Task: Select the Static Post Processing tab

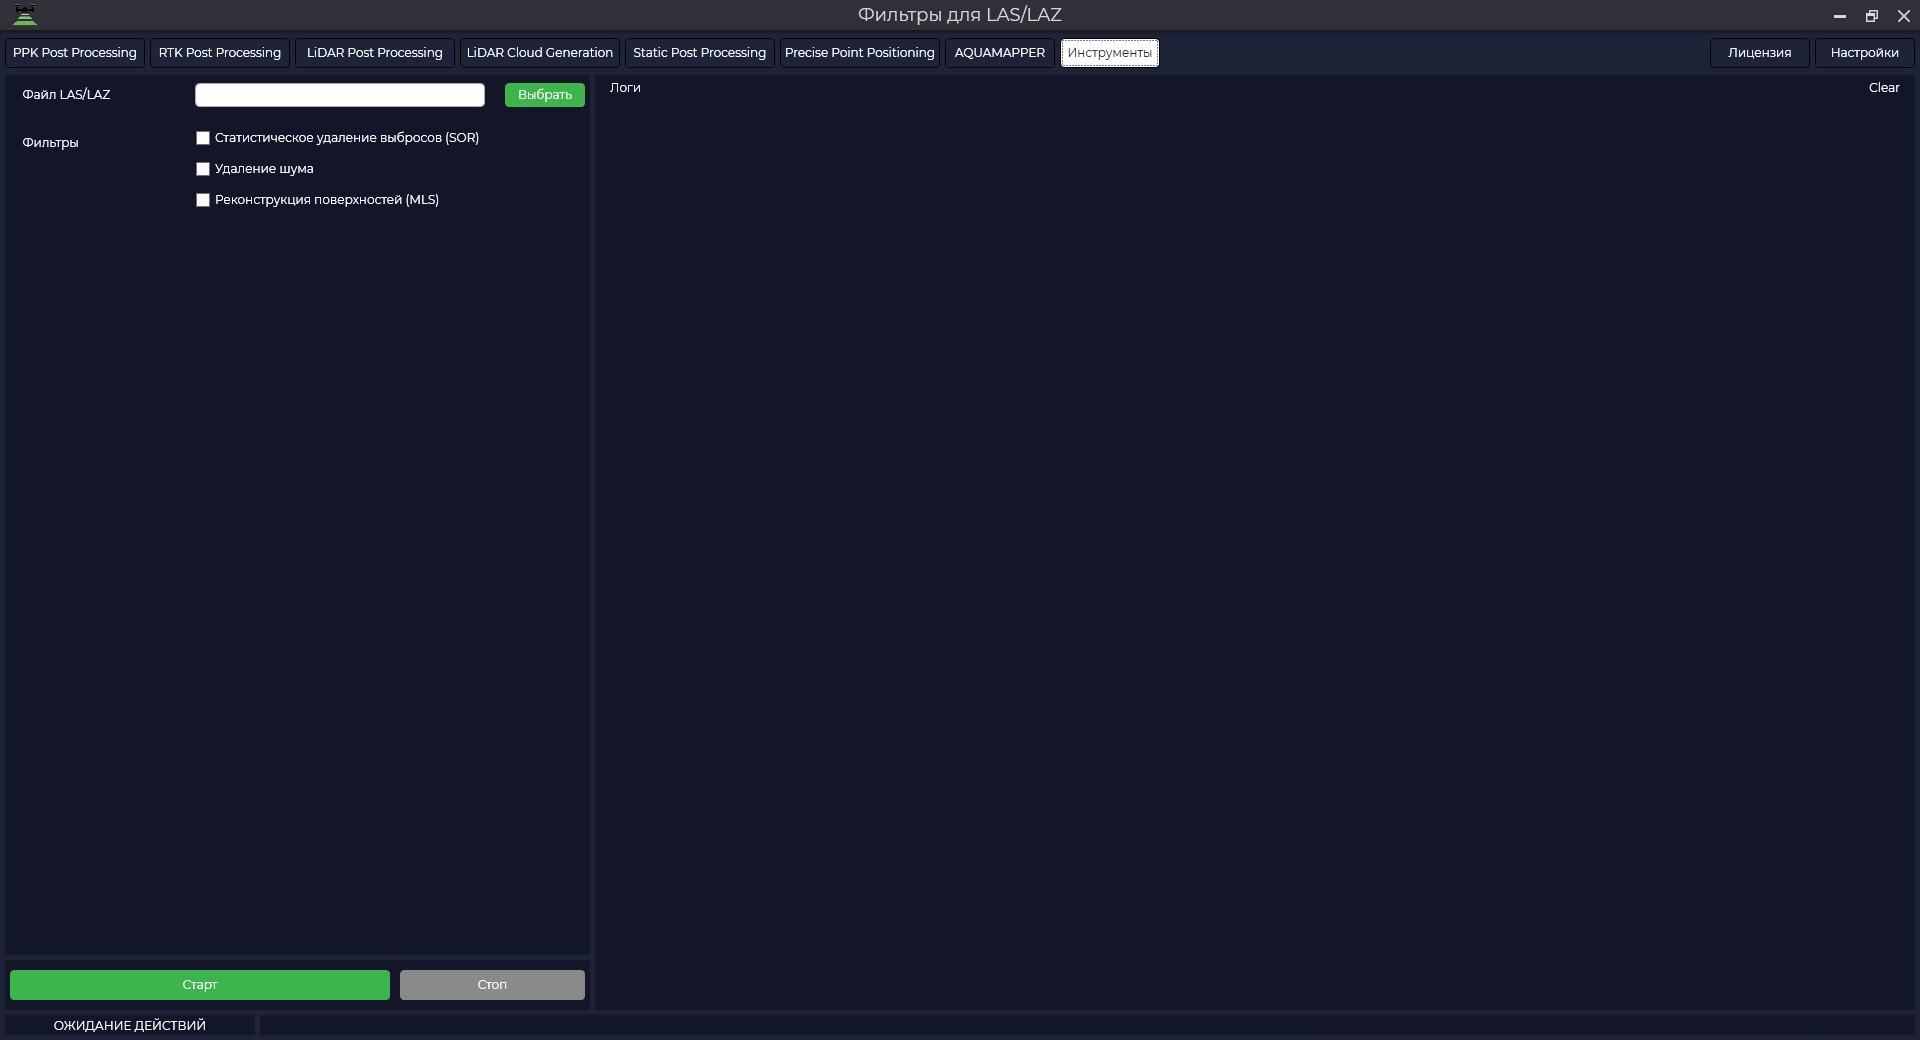Action: click(700, 53)
